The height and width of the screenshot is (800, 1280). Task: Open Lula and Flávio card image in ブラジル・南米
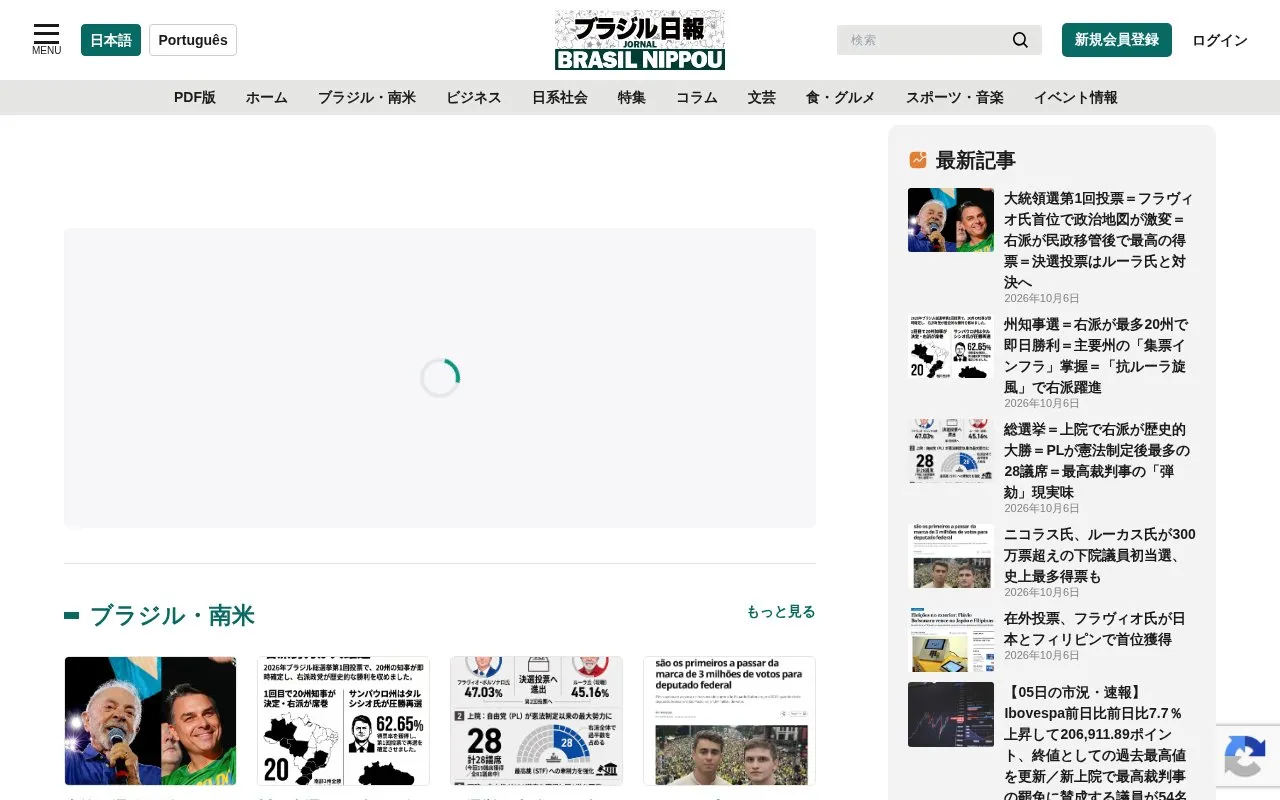pyautogui.click(x=150, y=721)
